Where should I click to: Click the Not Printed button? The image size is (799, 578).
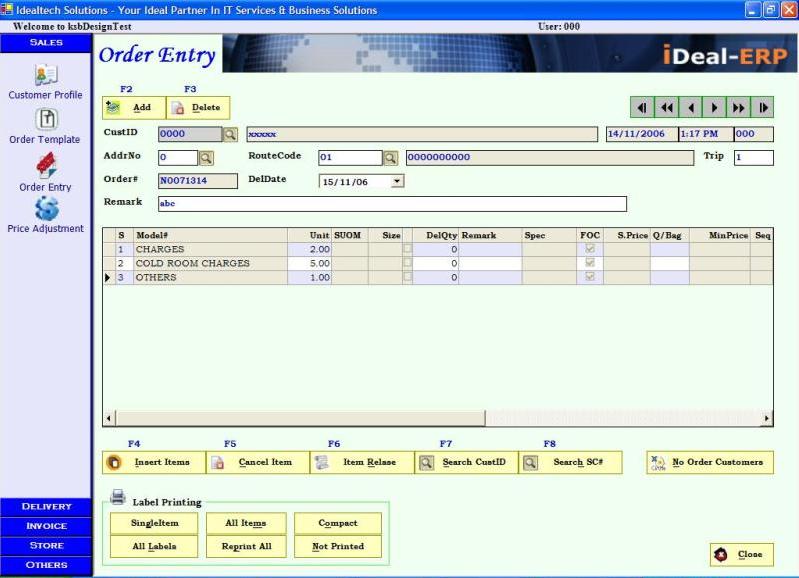(x=338, y=546)
